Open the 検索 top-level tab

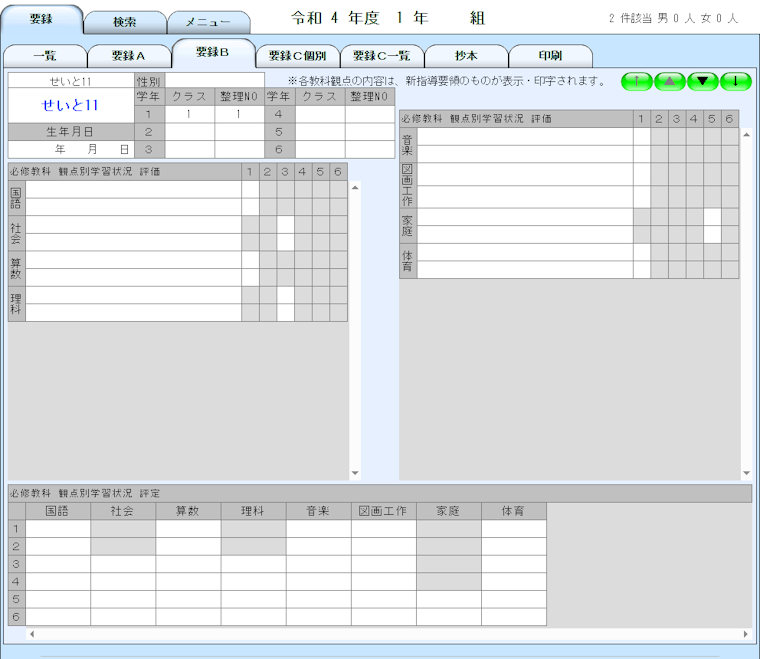(x=124, y=22)
